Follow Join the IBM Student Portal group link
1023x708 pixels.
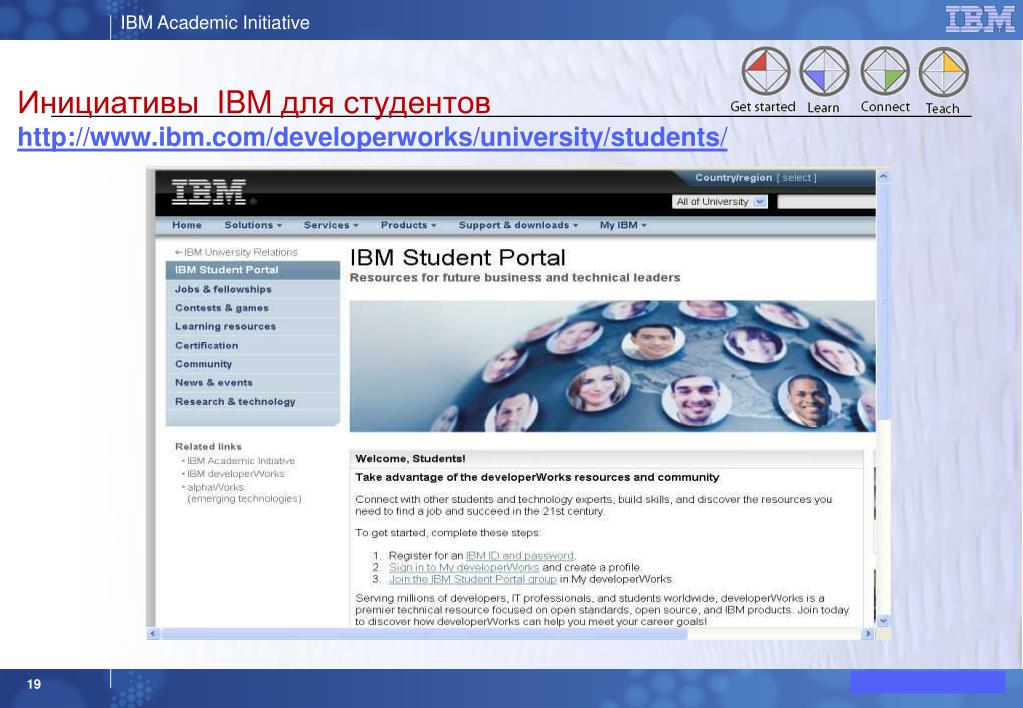pos(472,578)
